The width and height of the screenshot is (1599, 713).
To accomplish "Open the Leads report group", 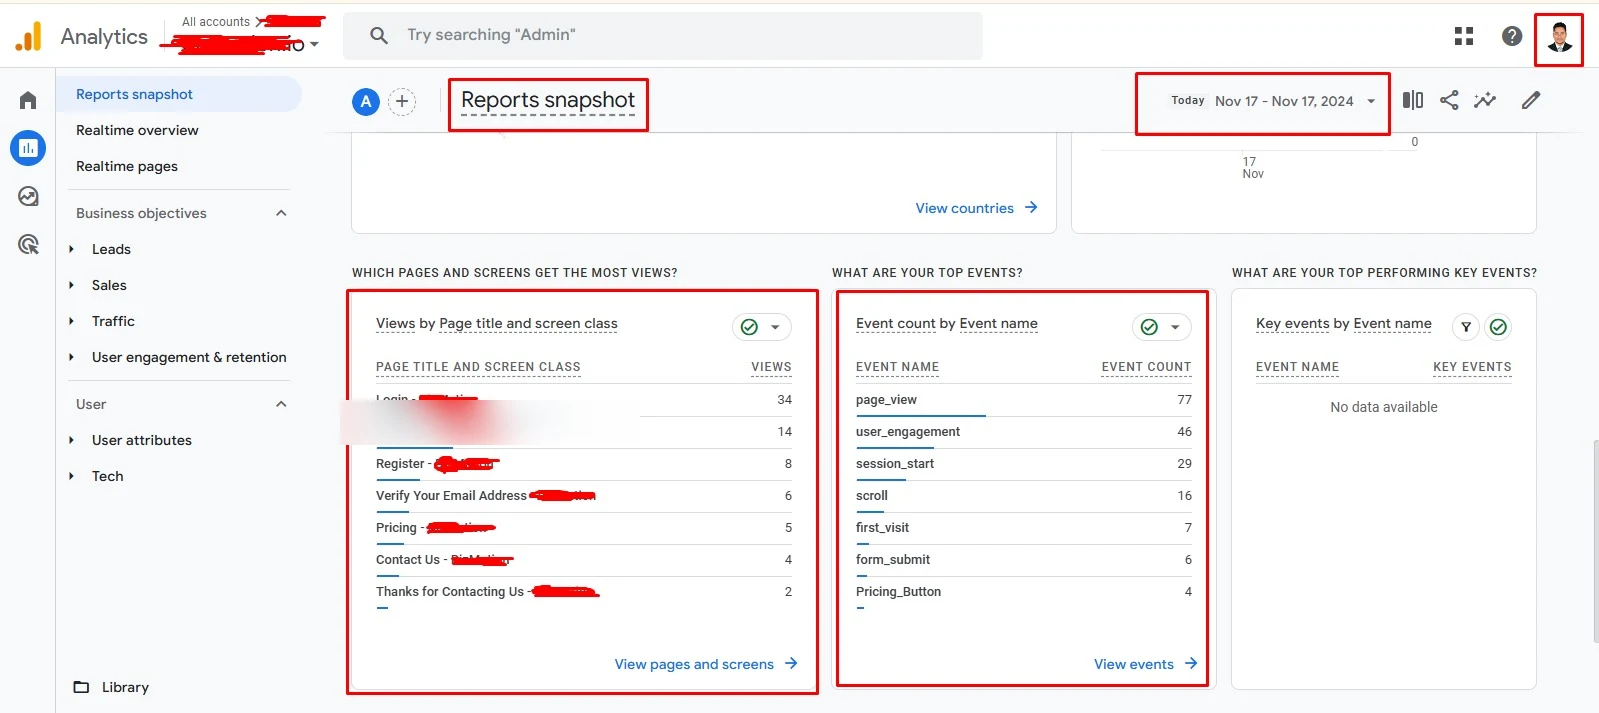I will coord(111,249).
